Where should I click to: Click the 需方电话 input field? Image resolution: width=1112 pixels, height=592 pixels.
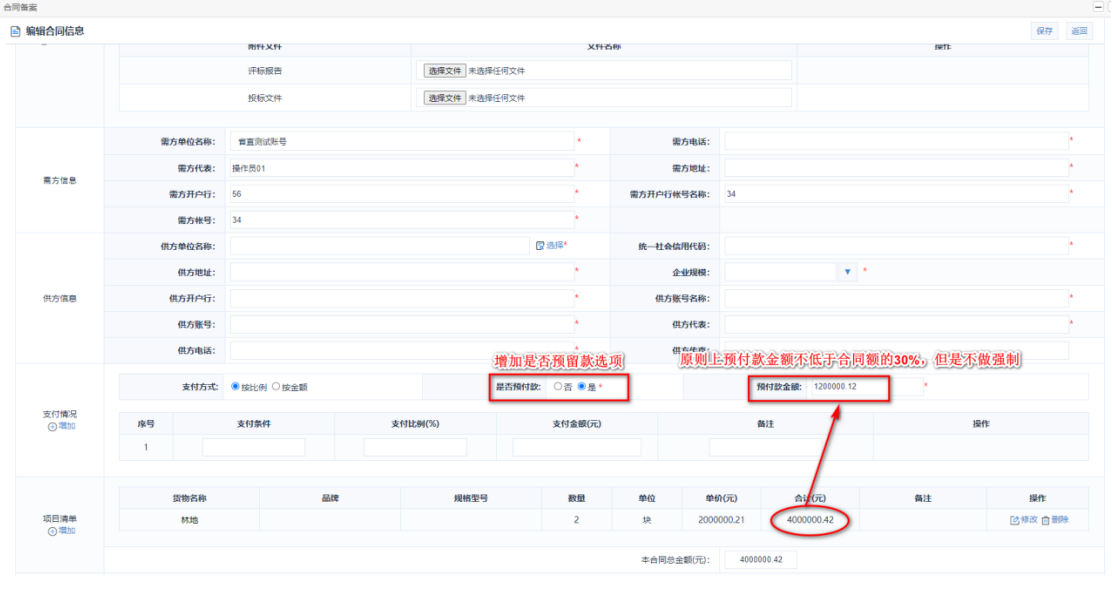895,142
